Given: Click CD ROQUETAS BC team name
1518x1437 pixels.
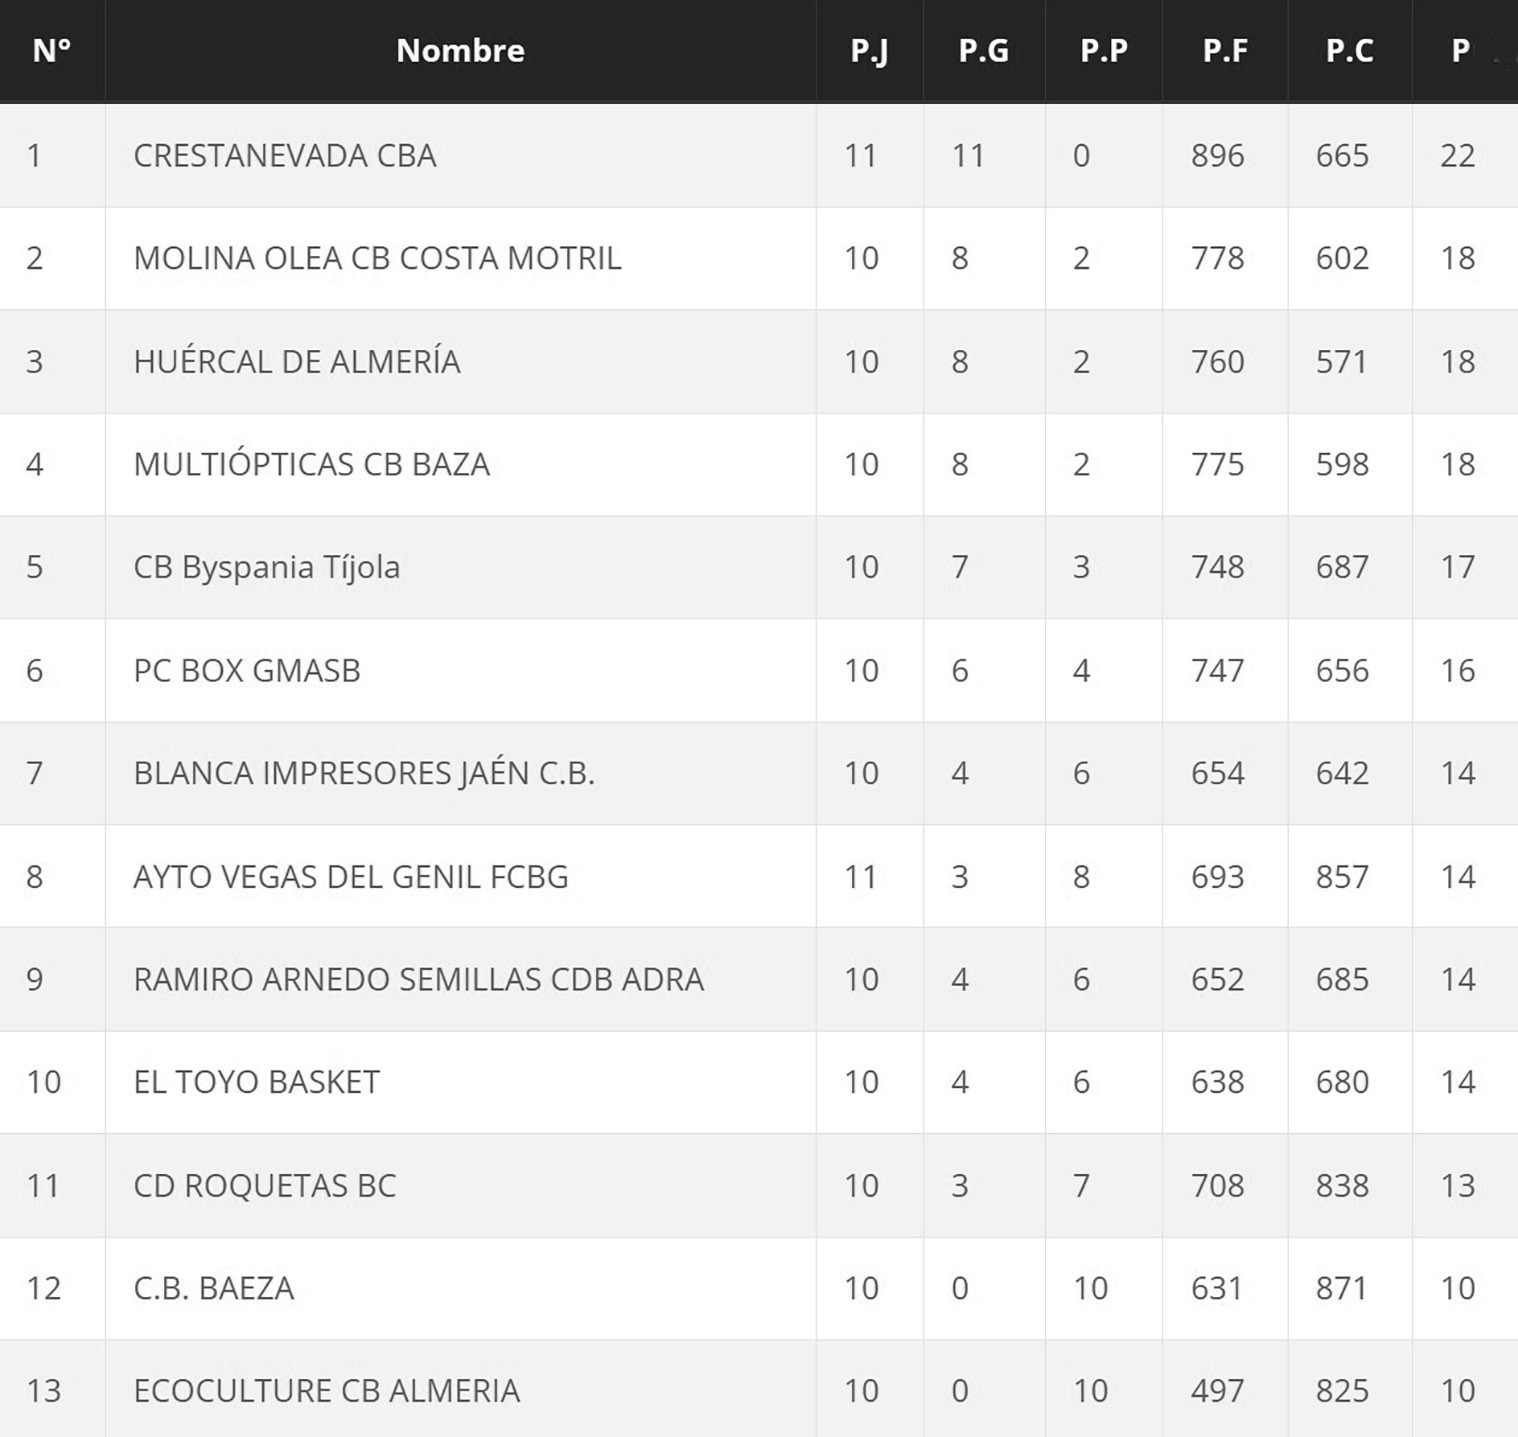Looking at the screenshot, I should click(265, 1185).
